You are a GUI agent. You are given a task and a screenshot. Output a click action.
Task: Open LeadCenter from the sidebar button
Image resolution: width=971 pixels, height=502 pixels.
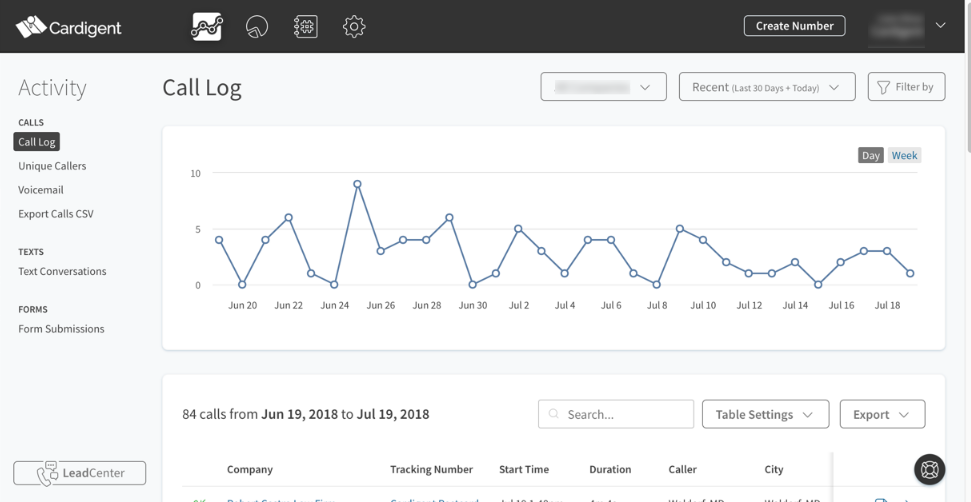click(79, 473)
